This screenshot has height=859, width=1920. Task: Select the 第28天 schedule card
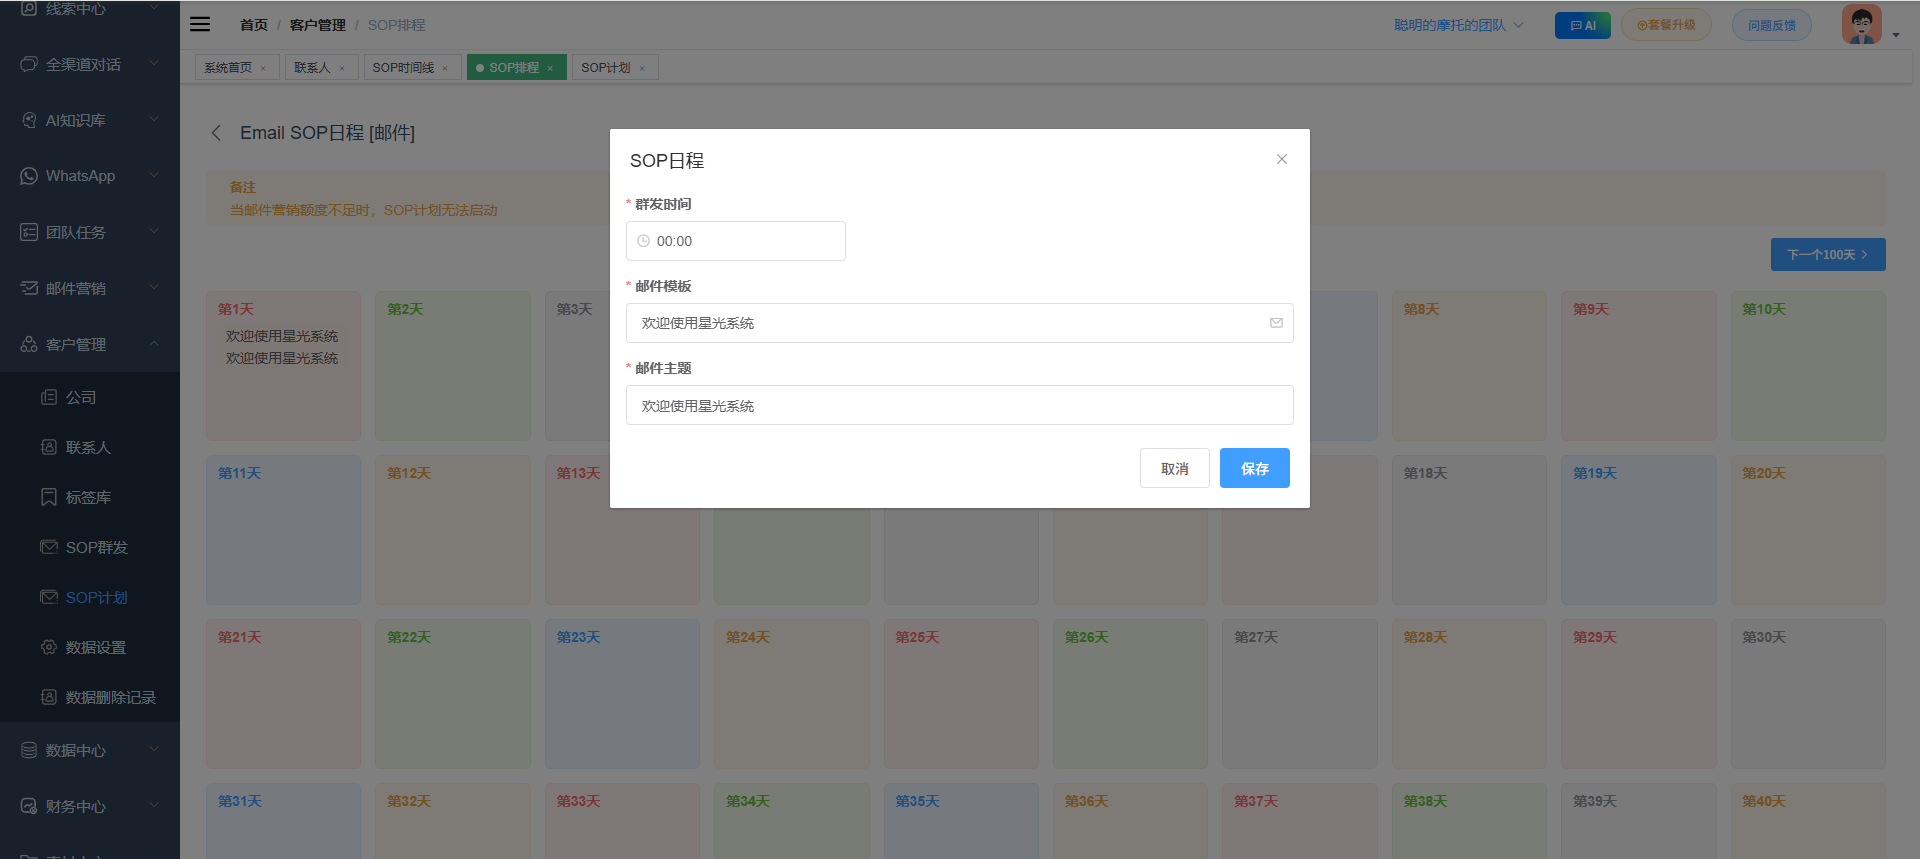click(x=1469, y=694)
